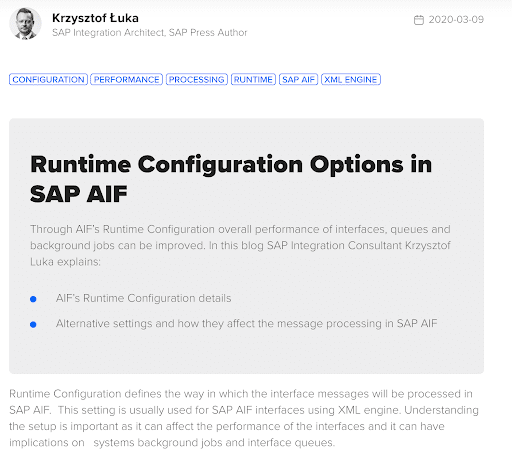Select the Alternative settings list item text
This screenshot has width=512, height=454.
tap(246, 323)
